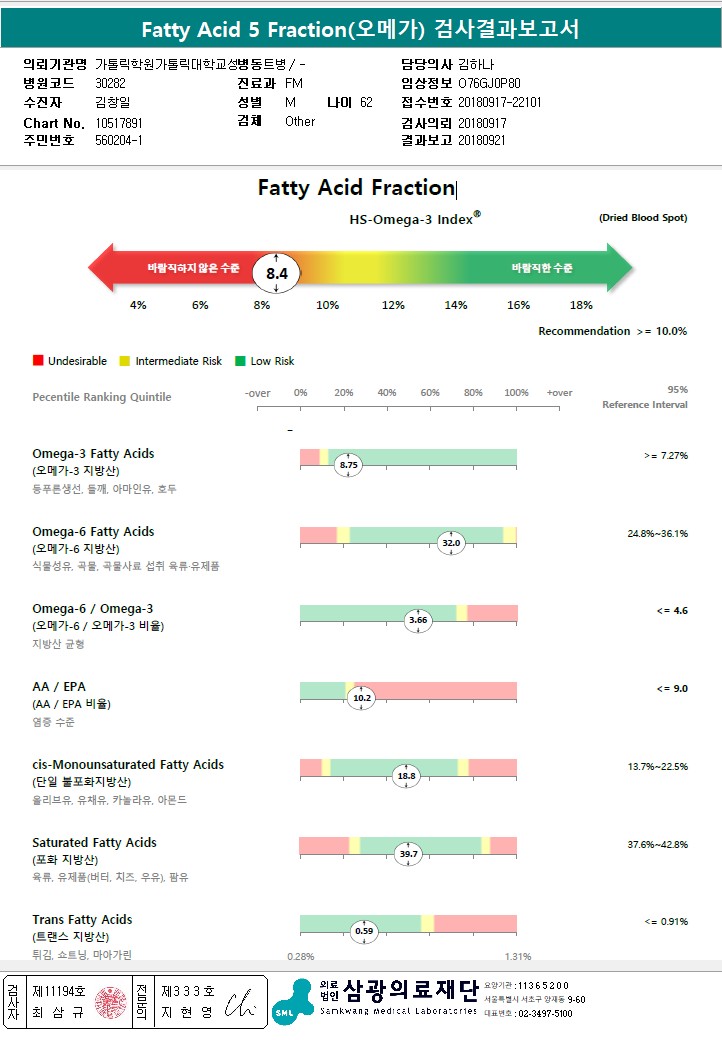
Task: Select the 10.2 AA/EPA ratio marker
Action: point(361,698)
